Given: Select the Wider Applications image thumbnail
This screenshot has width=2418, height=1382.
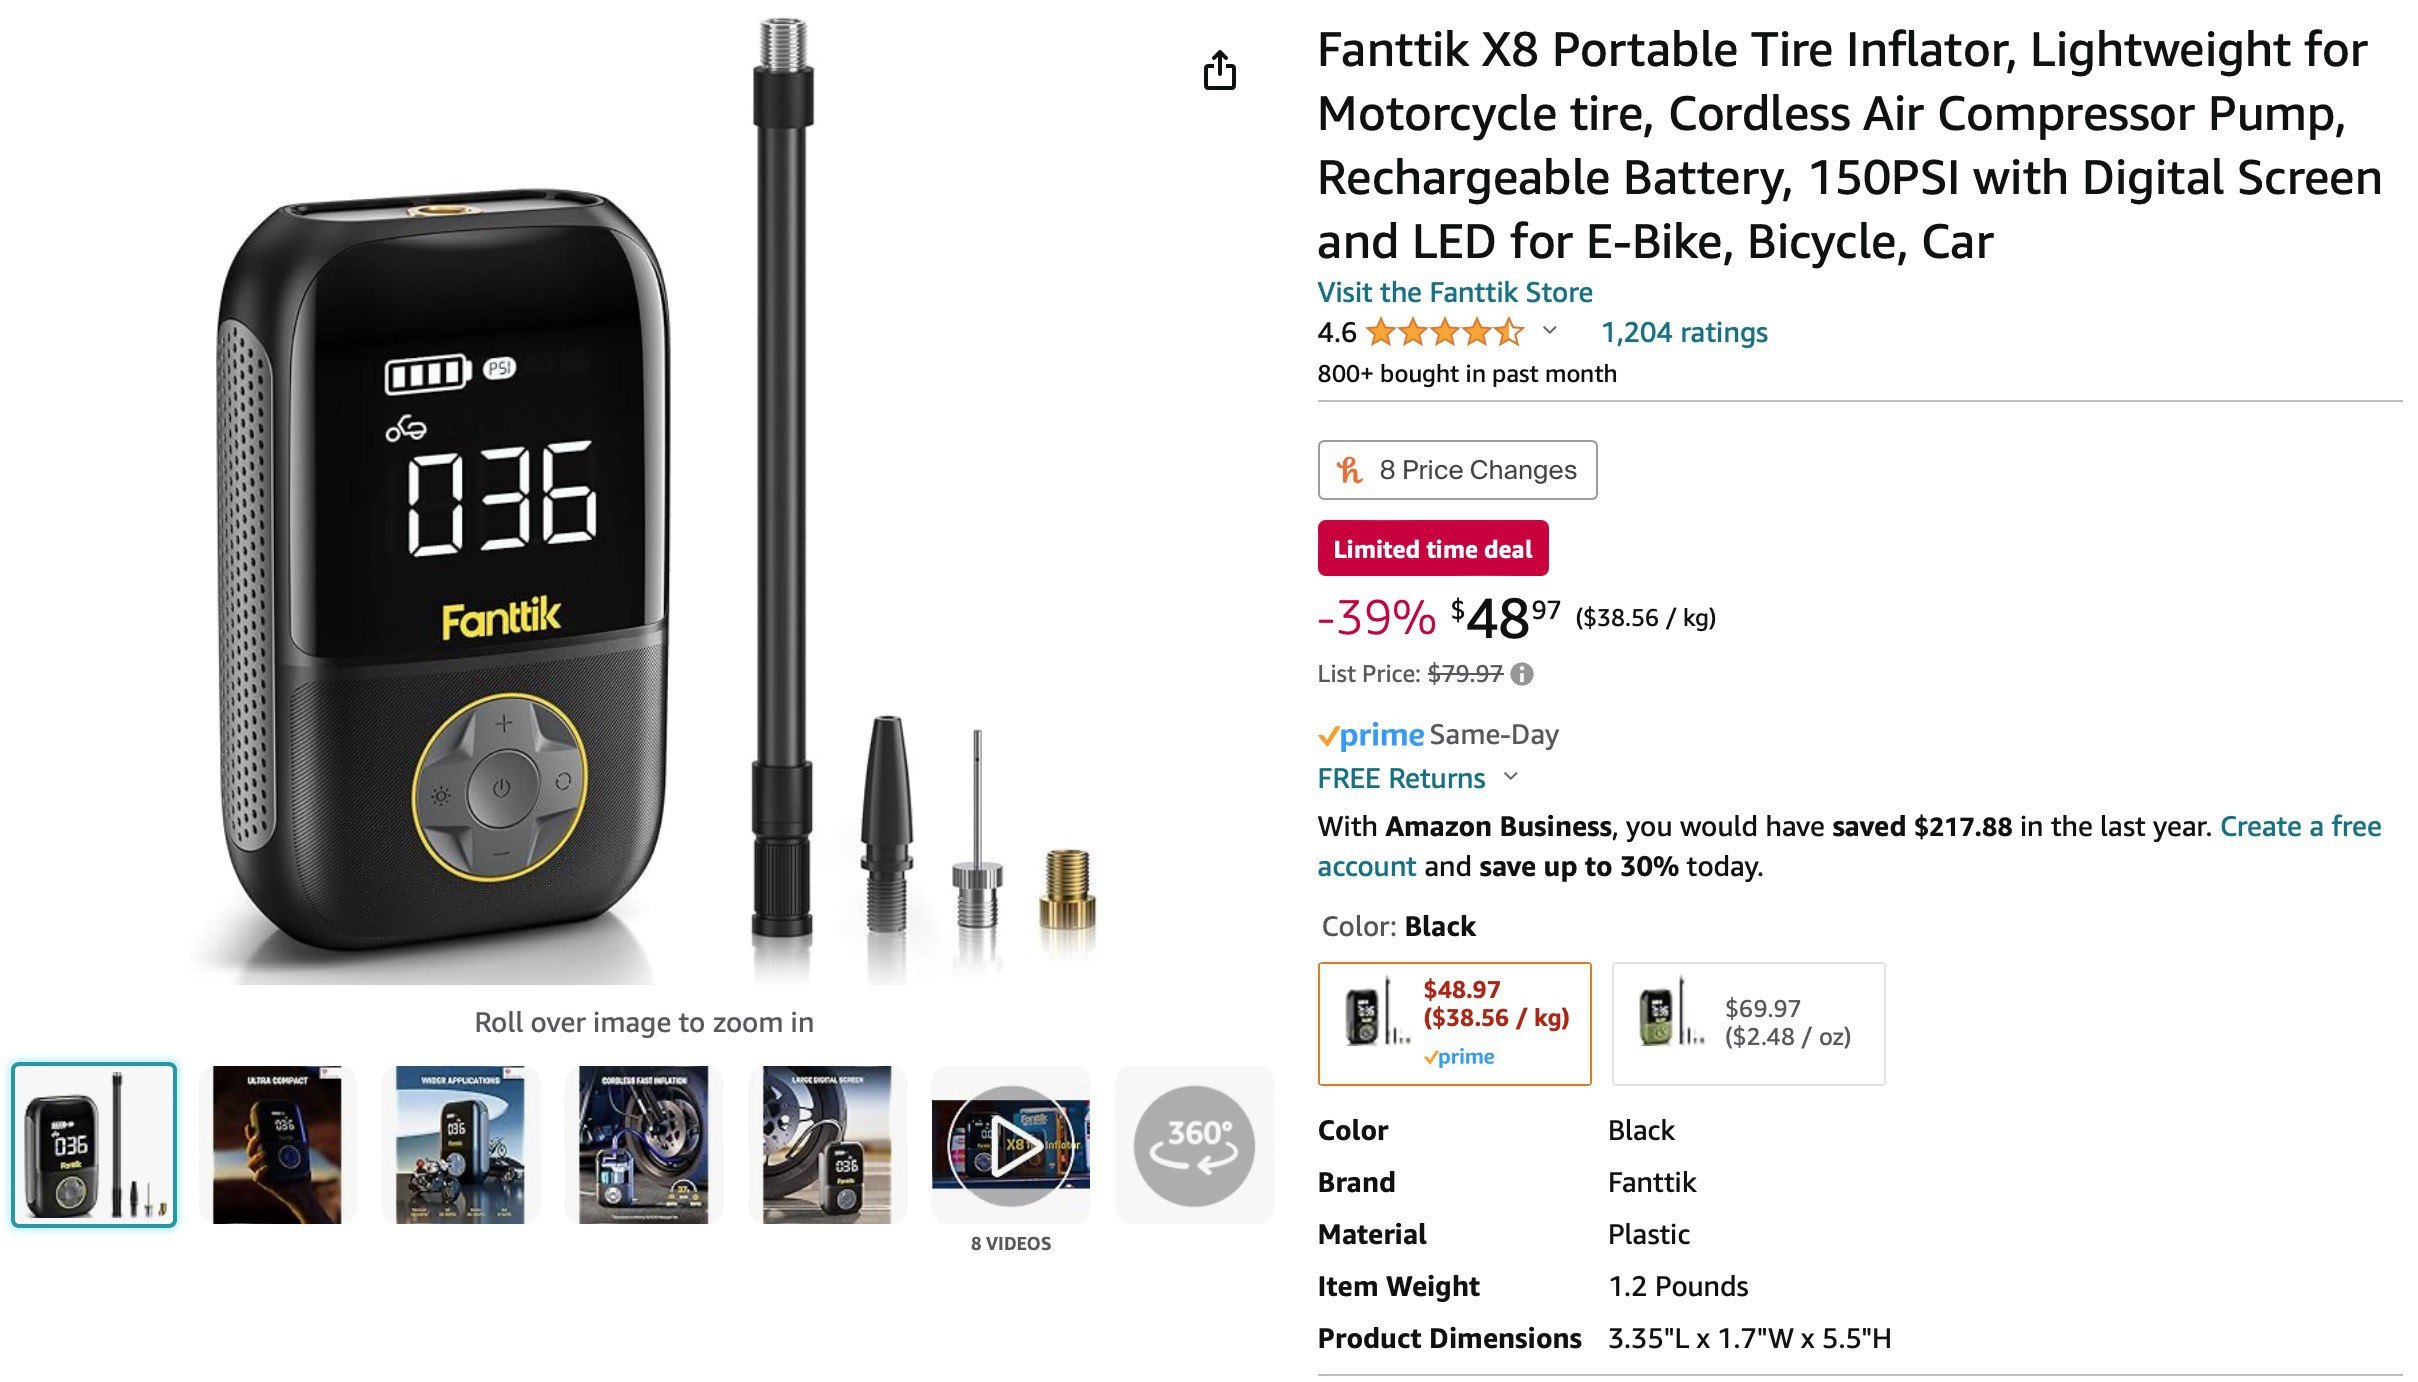Looking at the screenshot, I should click(x=460, y=1145).
